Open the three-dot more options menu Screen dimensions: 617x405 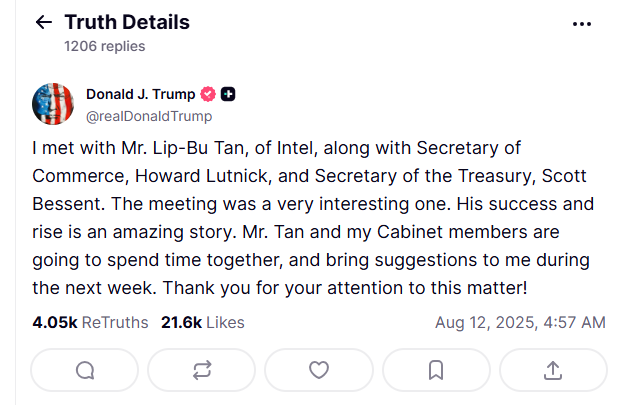tap(582, 24)
